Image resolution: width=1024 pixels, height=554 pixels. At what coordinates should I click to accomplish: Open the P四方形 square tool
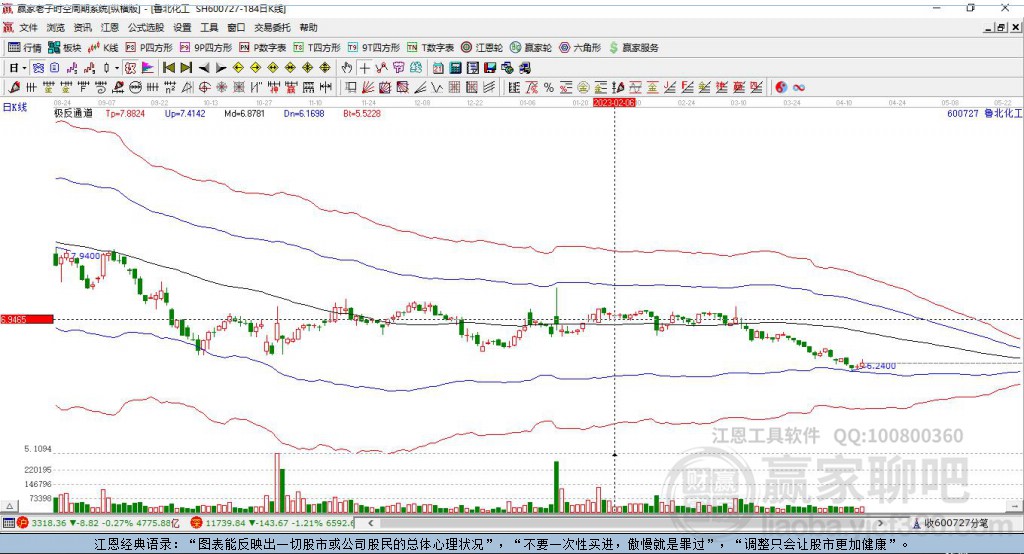(x=149, y=48)
